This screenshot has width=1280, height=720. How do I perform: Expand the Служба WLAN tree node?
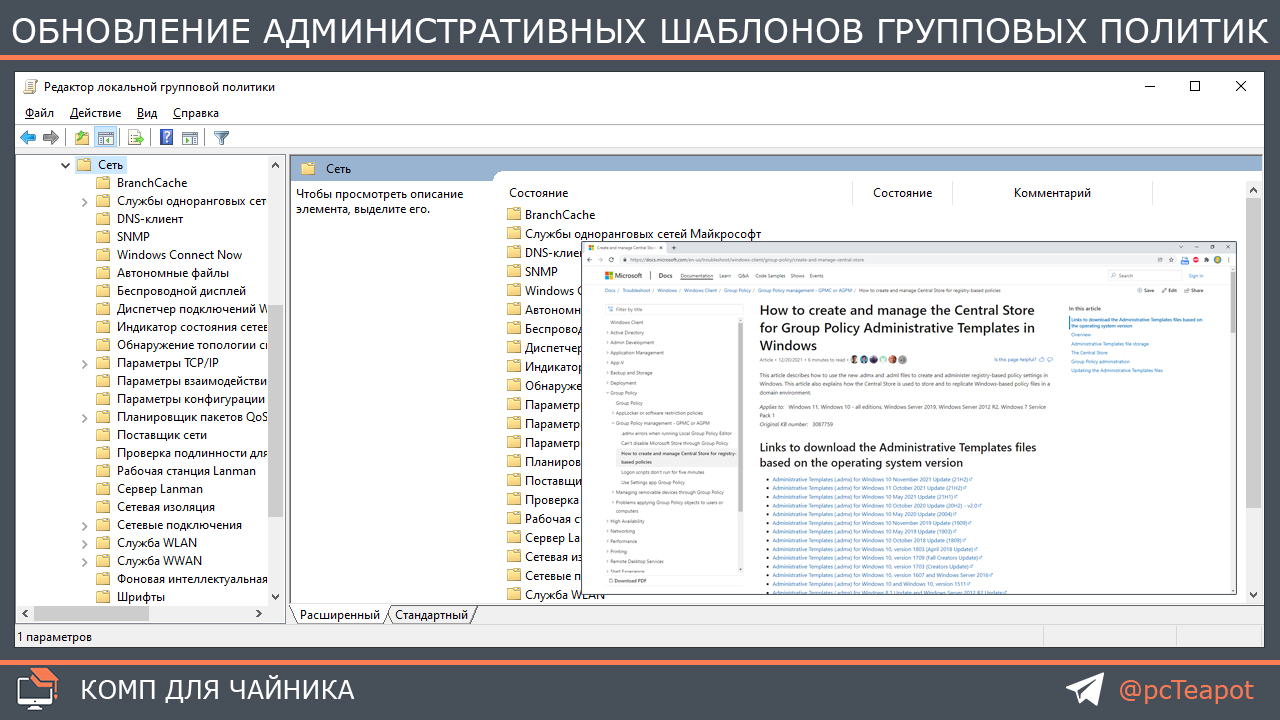pos(85,543)
